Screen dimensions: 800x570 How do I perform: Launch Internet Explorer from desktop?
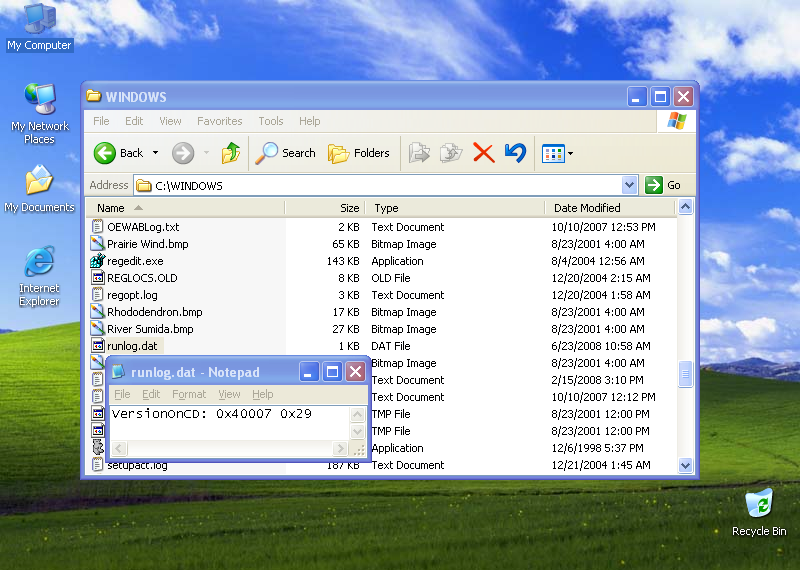pos(39,276)
